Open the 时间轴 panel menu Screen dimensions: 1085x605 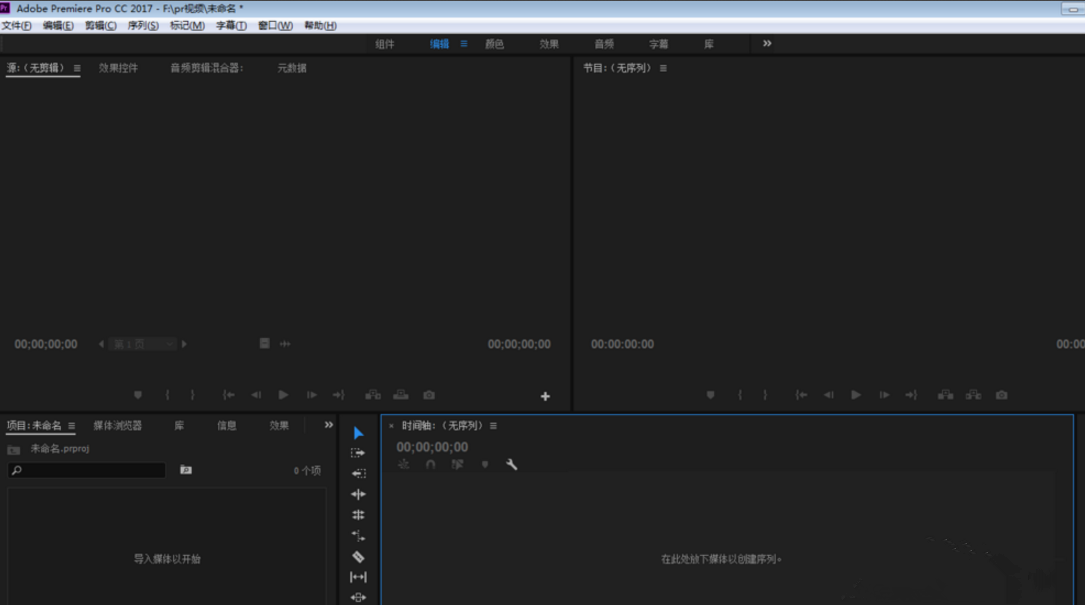pyautogui.click(x=493, y=425)
